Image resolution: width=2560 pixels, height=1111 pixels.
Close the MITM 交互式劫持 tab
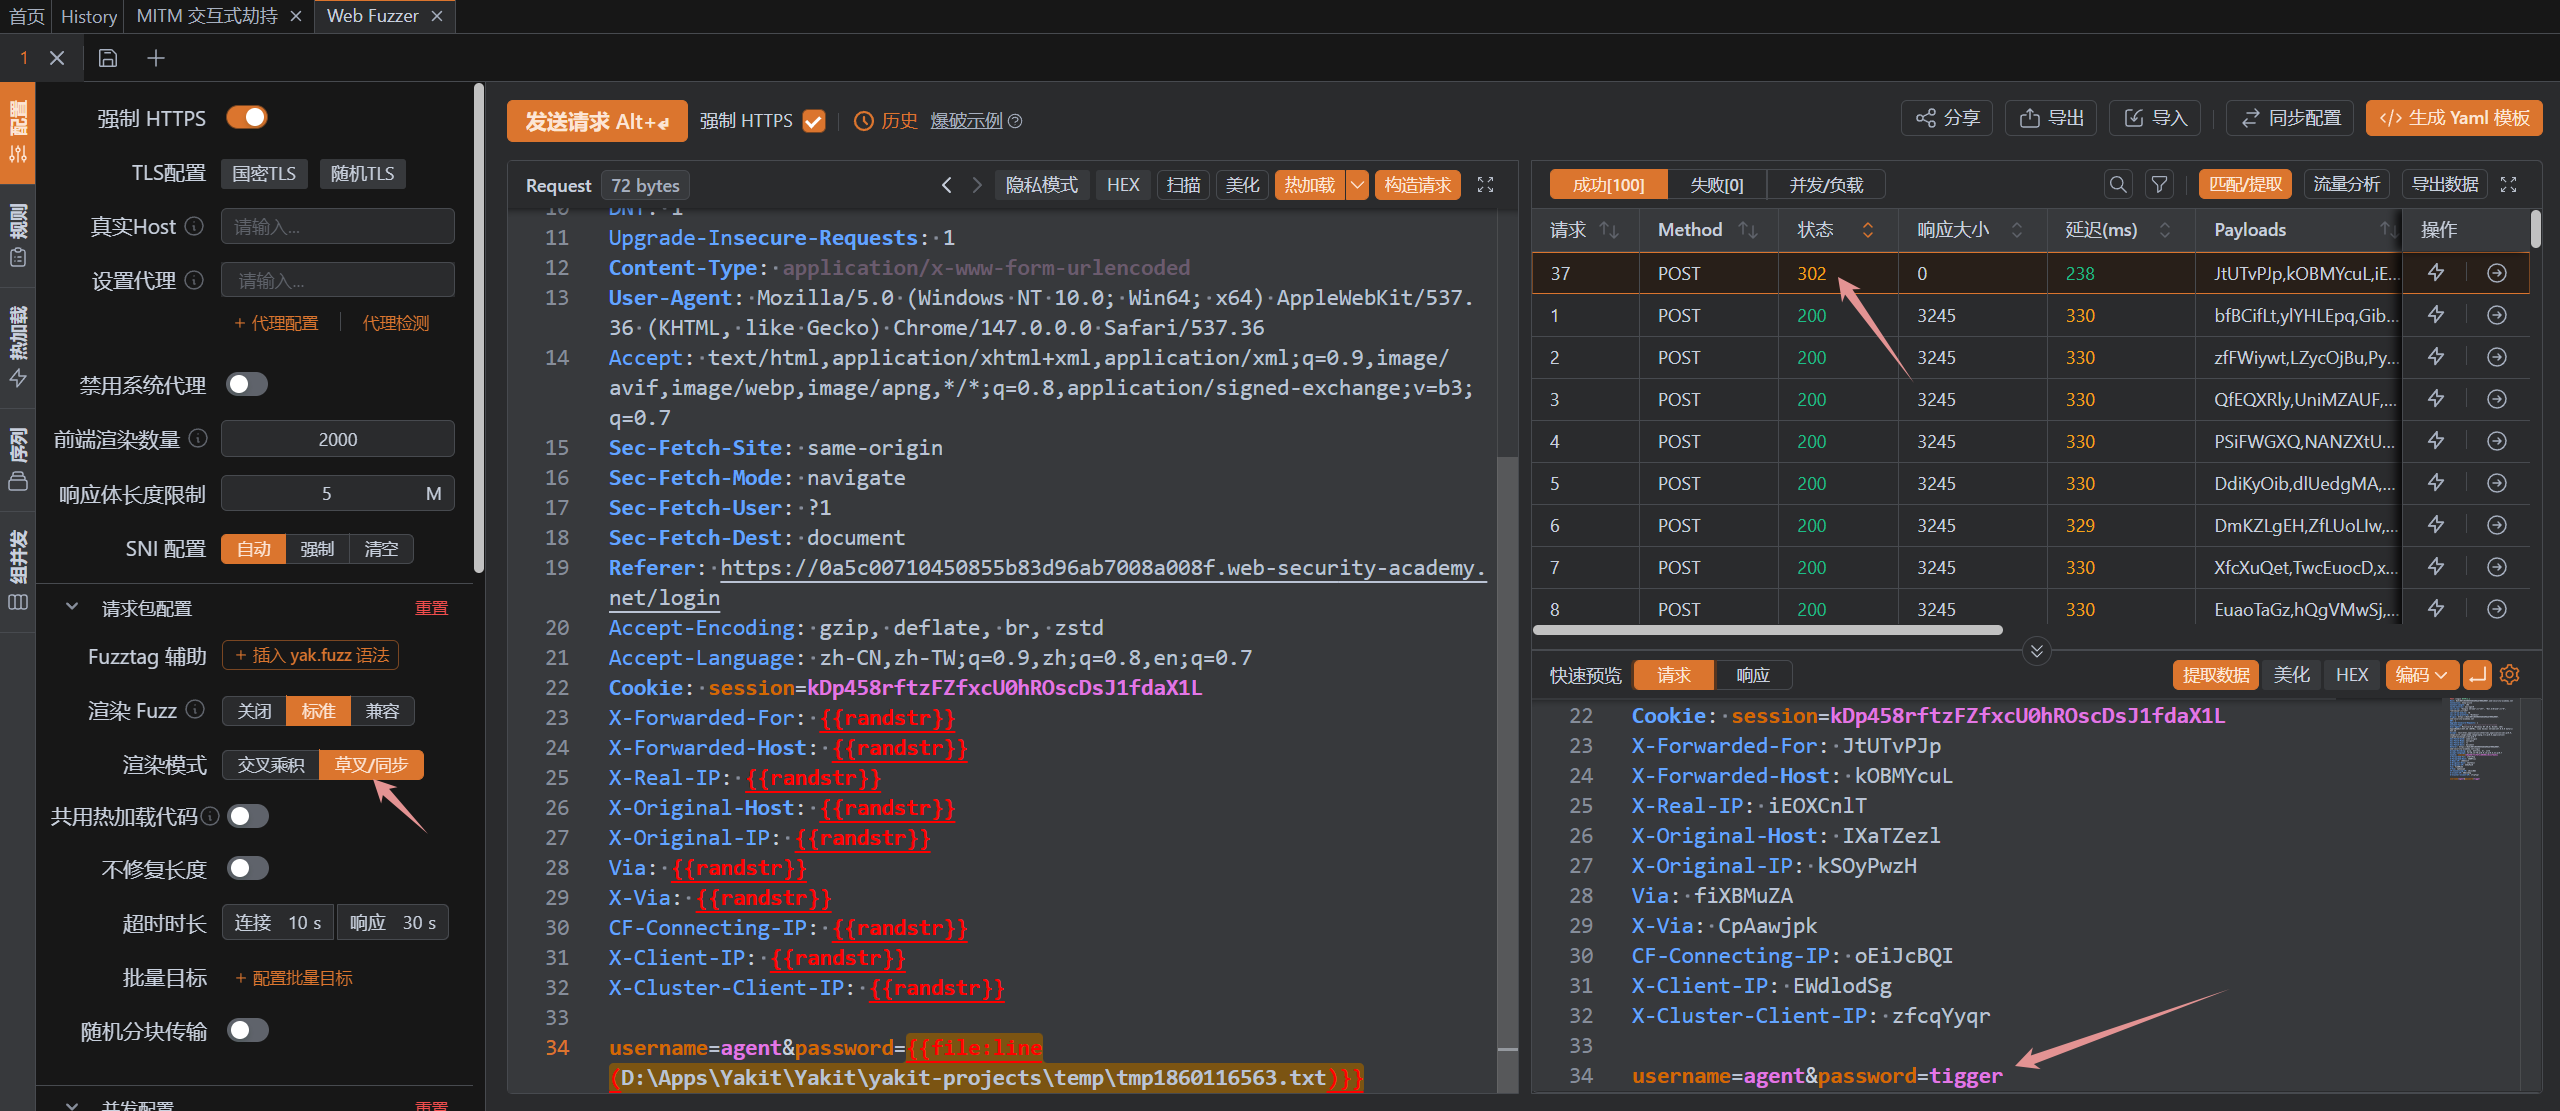pos(296,16)
